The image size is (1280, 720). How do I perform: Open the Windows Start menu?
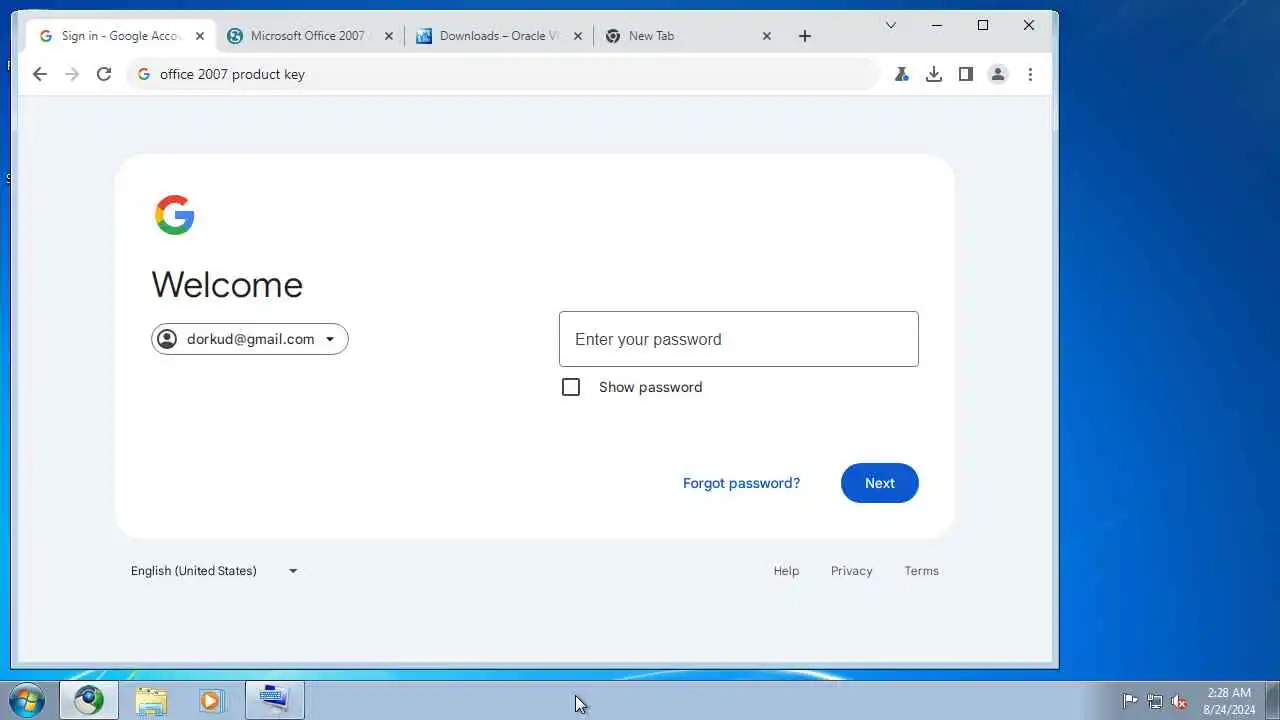pos(26,700)
